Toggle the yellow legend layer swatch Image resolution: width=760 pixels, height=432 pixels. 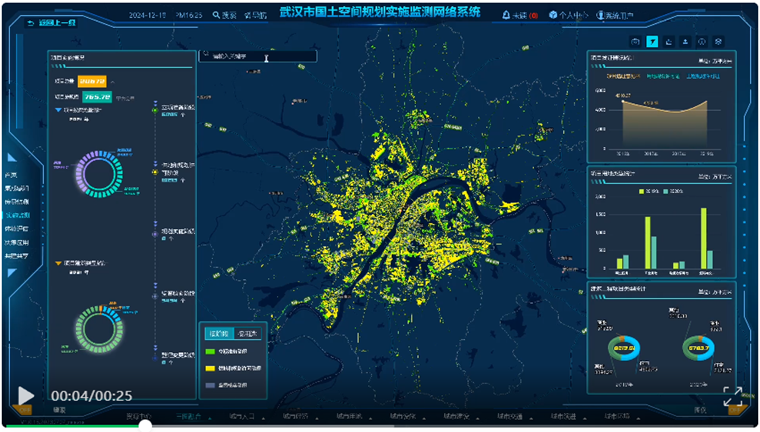pyautogui.click(x=210, y=368)
